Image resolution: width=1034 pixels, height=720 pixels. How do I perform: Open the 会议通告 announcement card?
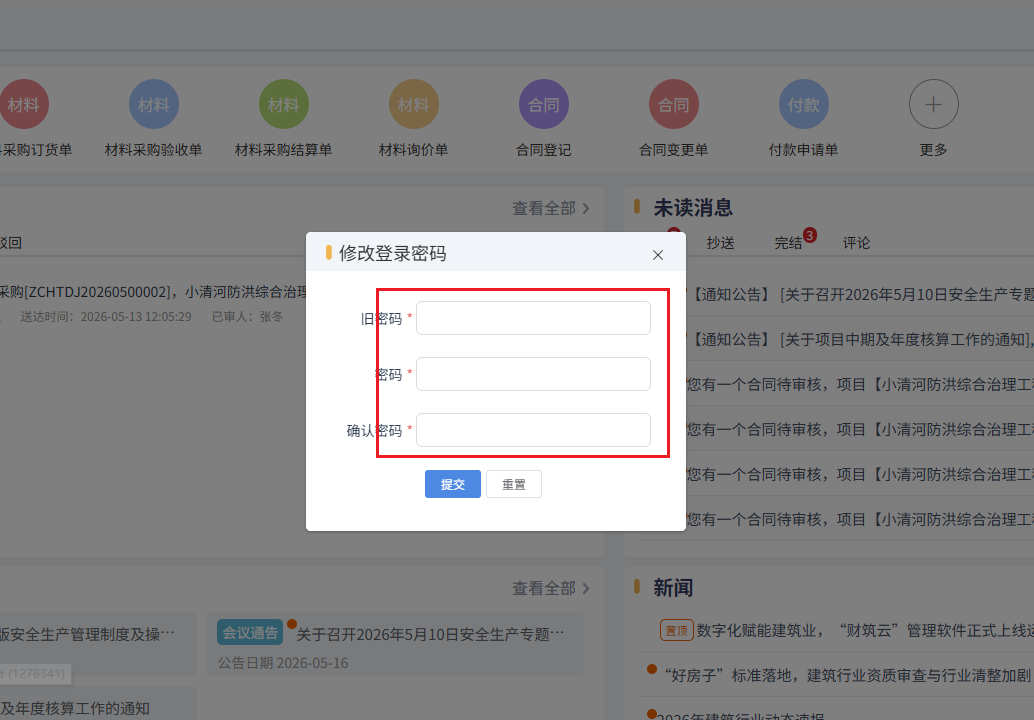pos(396,644)
